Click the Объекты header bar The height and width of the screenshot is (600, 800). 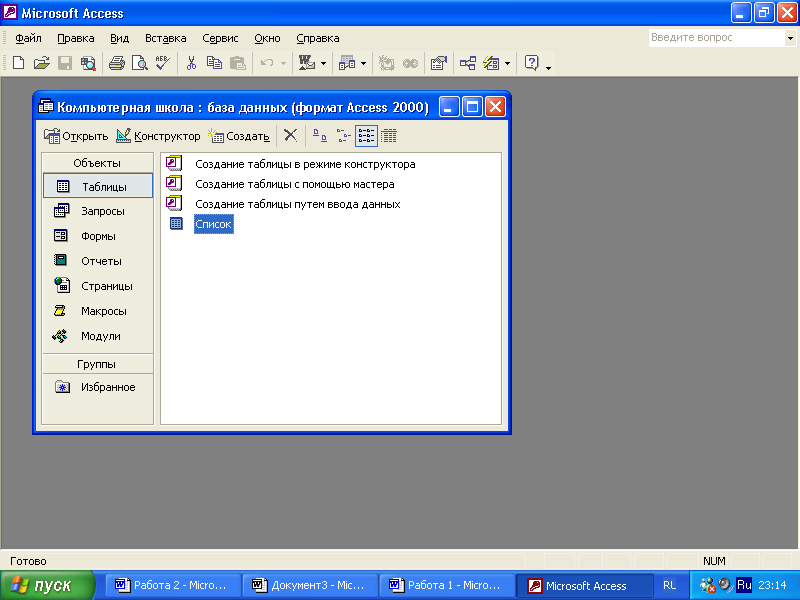tap(97, 163)
